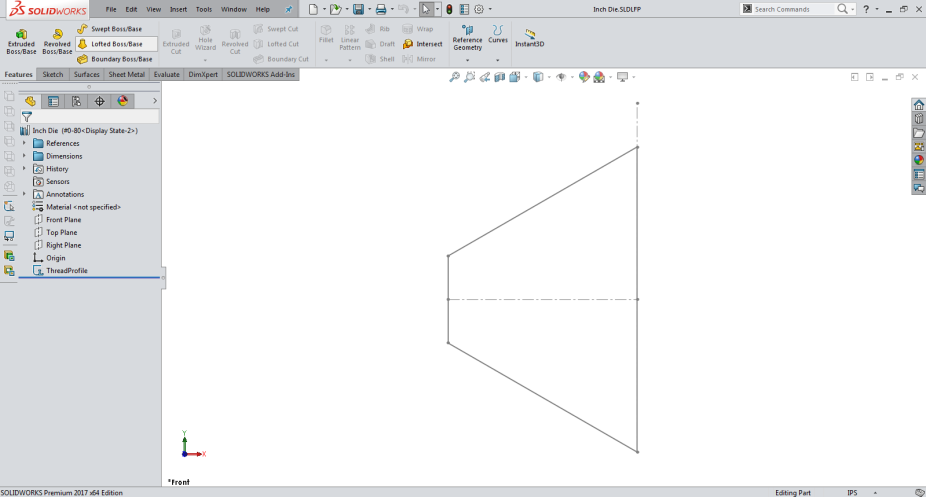The width and height of the screenshot is (926, 497).
Task: Click the Swept Boss/Base tool
Action: pos(110,29)
